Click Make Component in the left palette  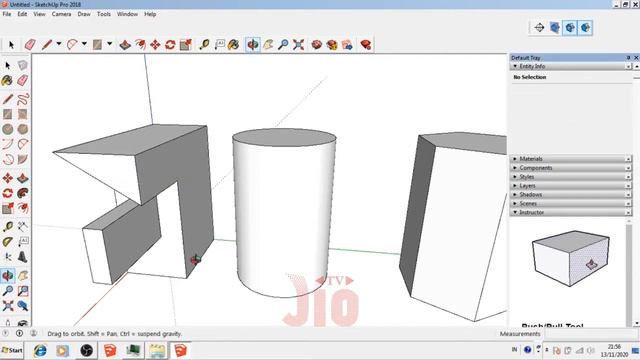[x=22, y=65]
